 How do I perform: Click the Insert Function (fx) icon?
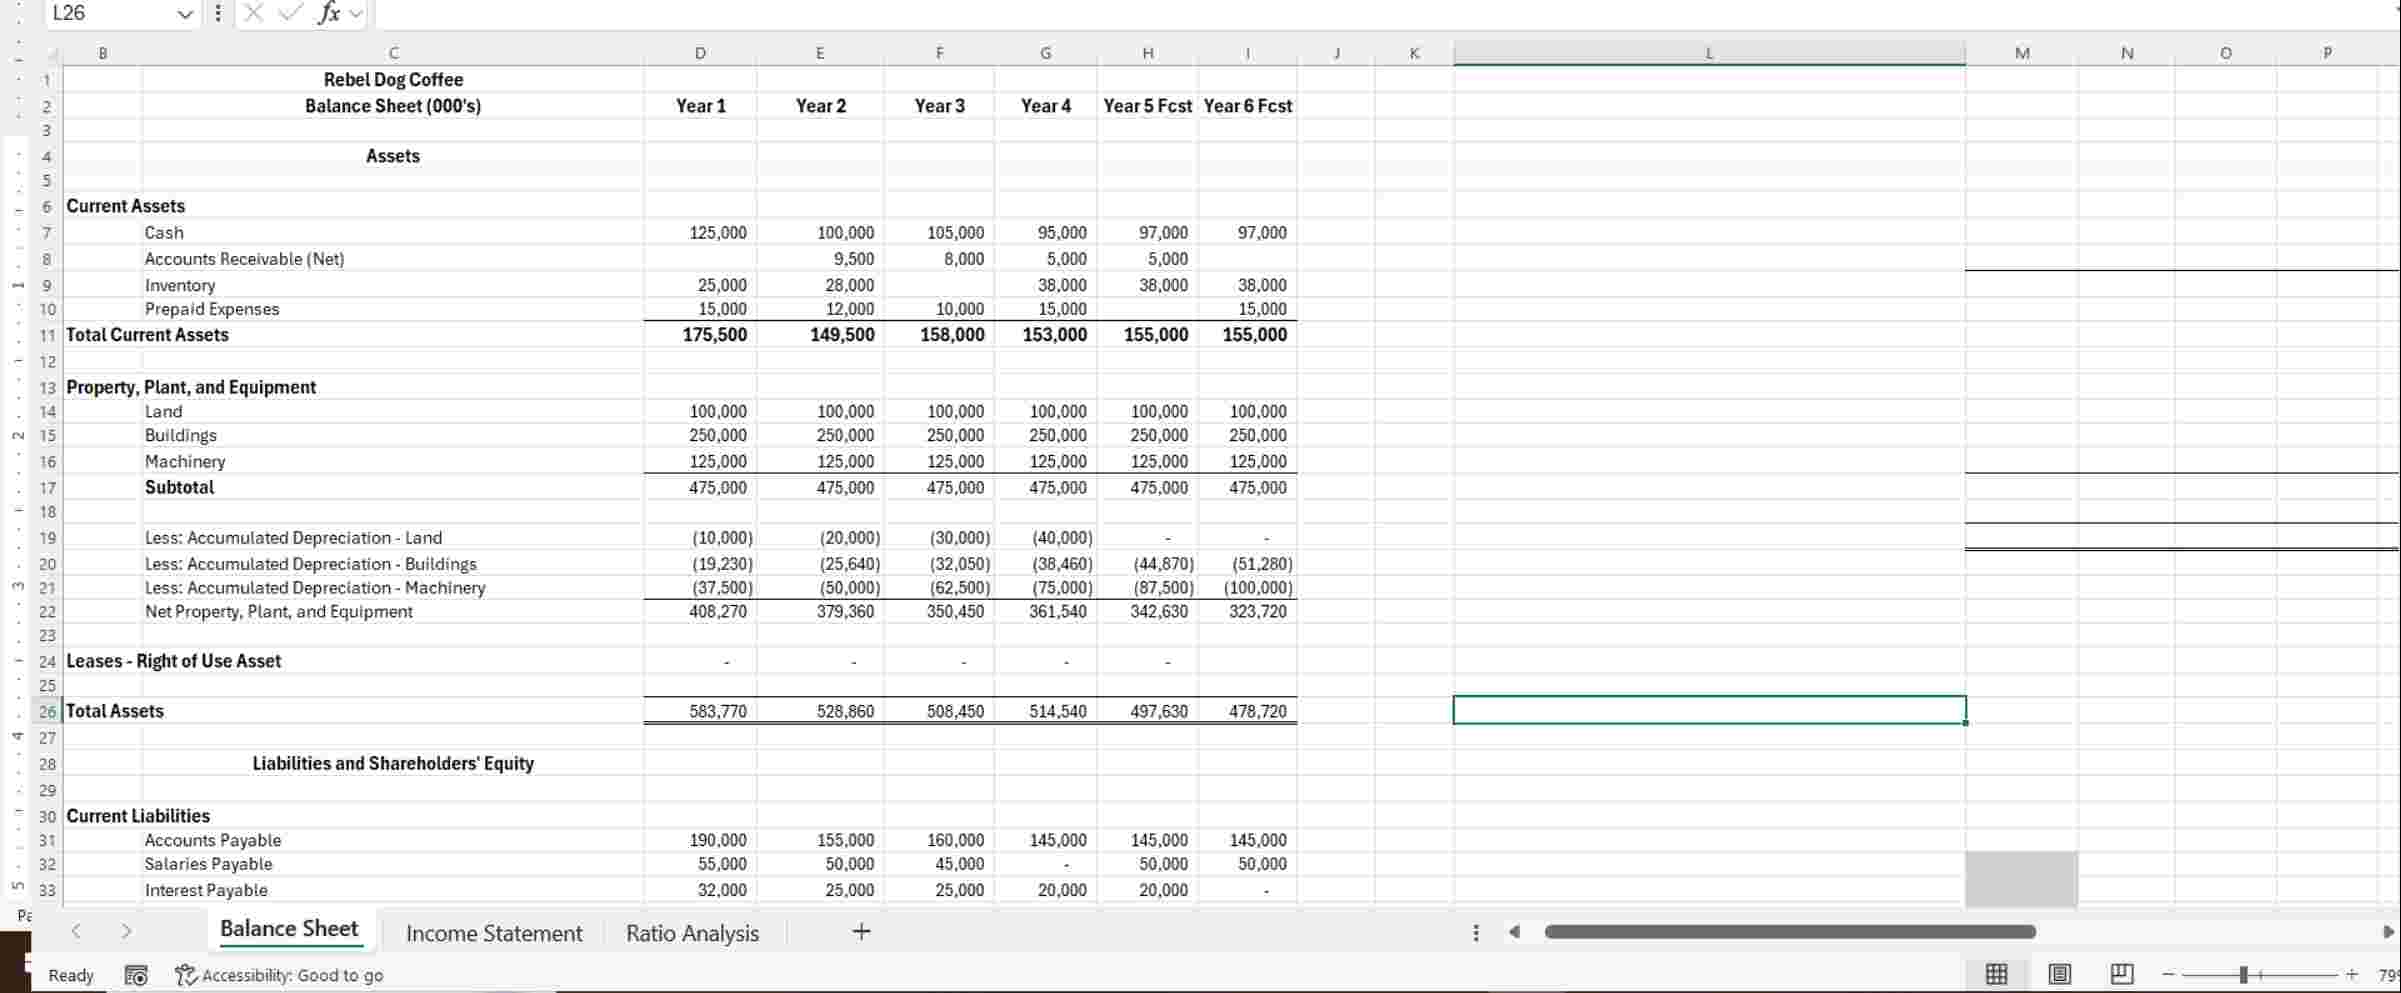tap(330, 13)
